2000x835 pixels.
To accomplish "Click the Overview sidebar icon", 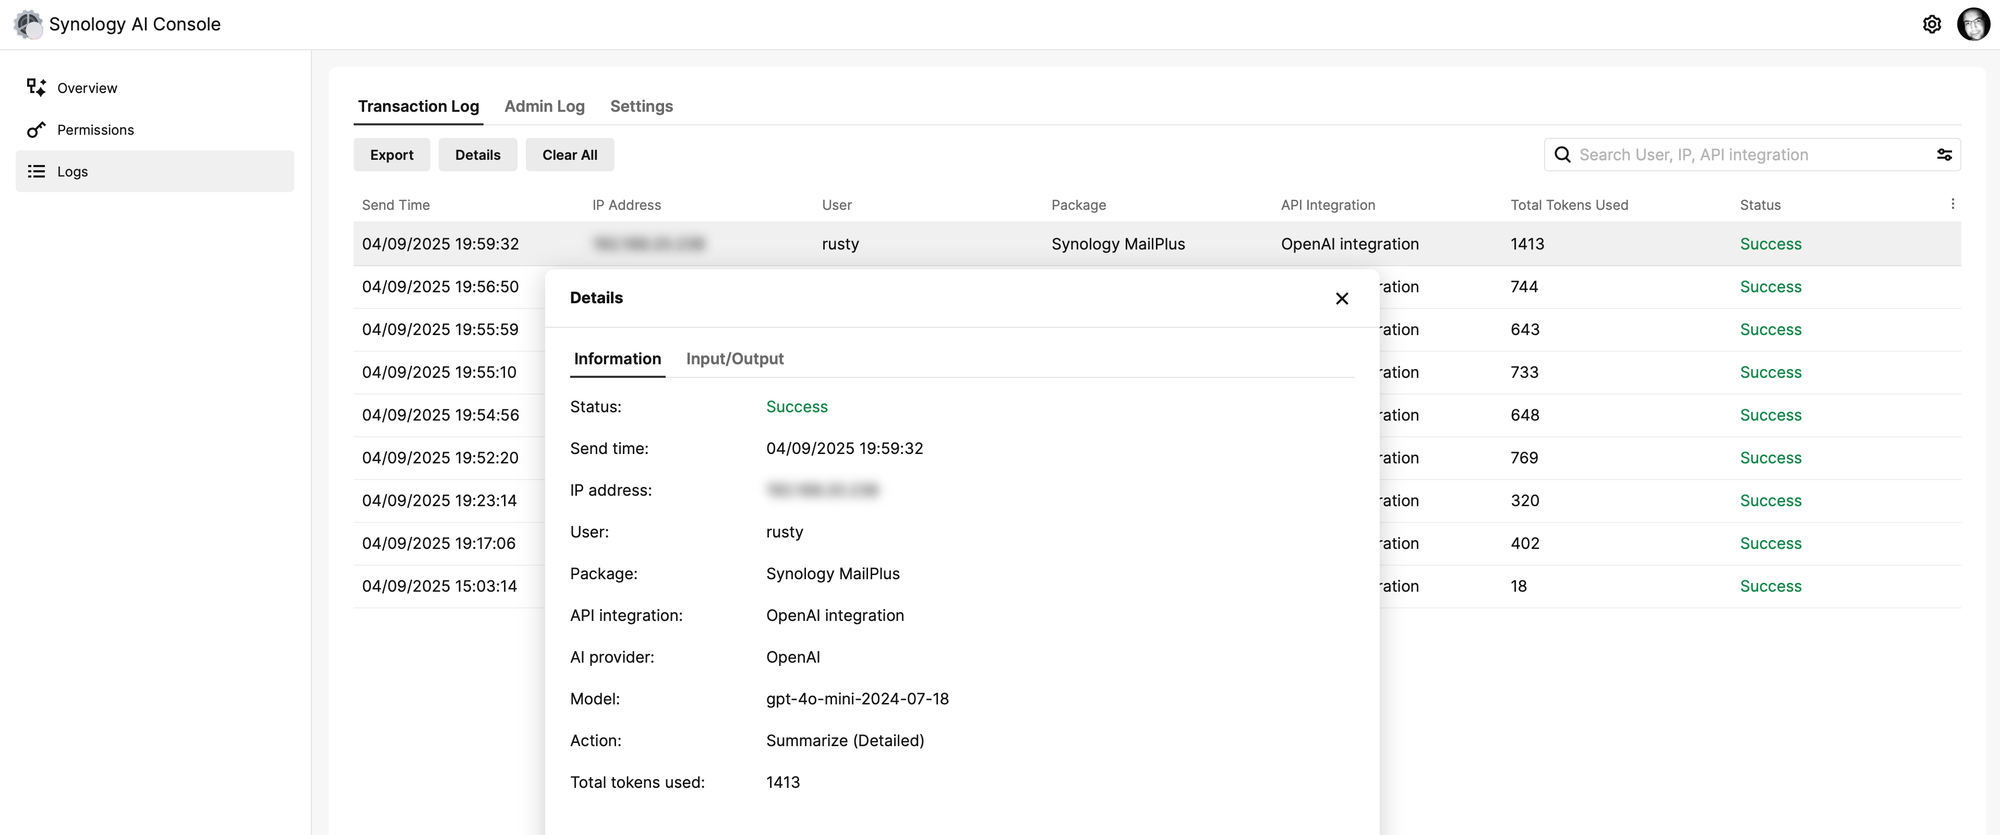I will pyautogui.click(x=36, y=87).
